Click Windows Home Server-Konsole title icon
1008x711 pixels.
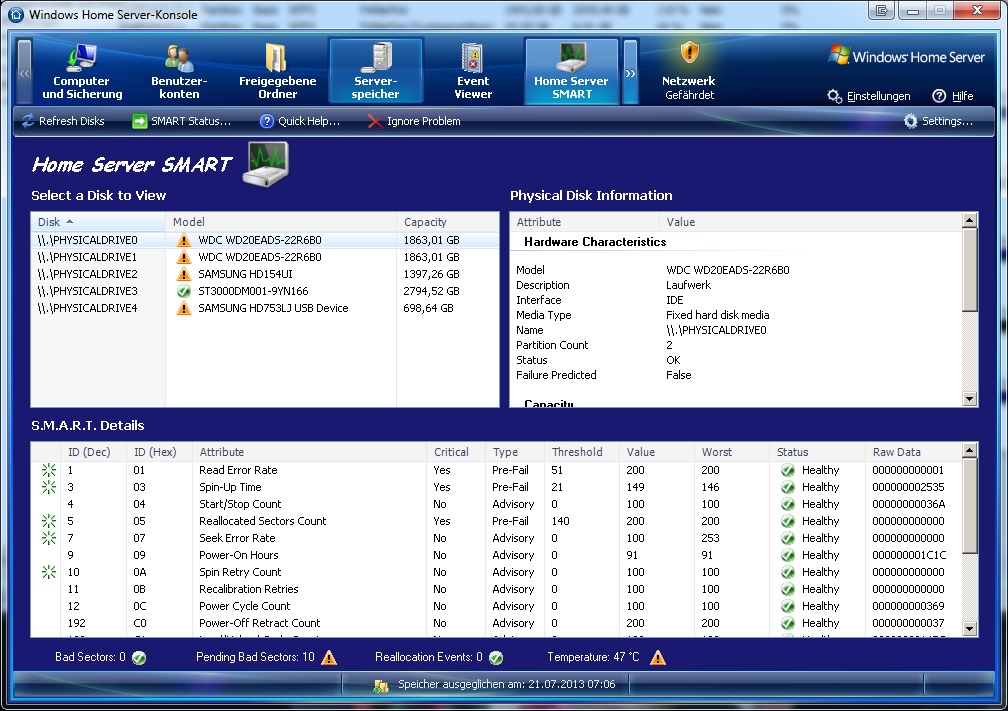click(x=16, y=14)
